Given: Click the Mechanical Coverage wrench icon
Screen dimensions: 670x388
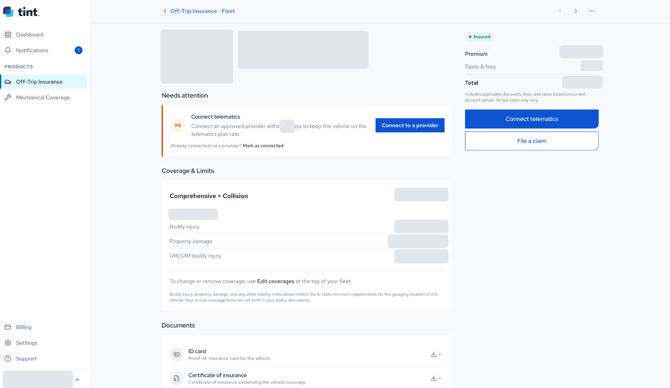Looking at the screenshot, I should pos(8,97).
